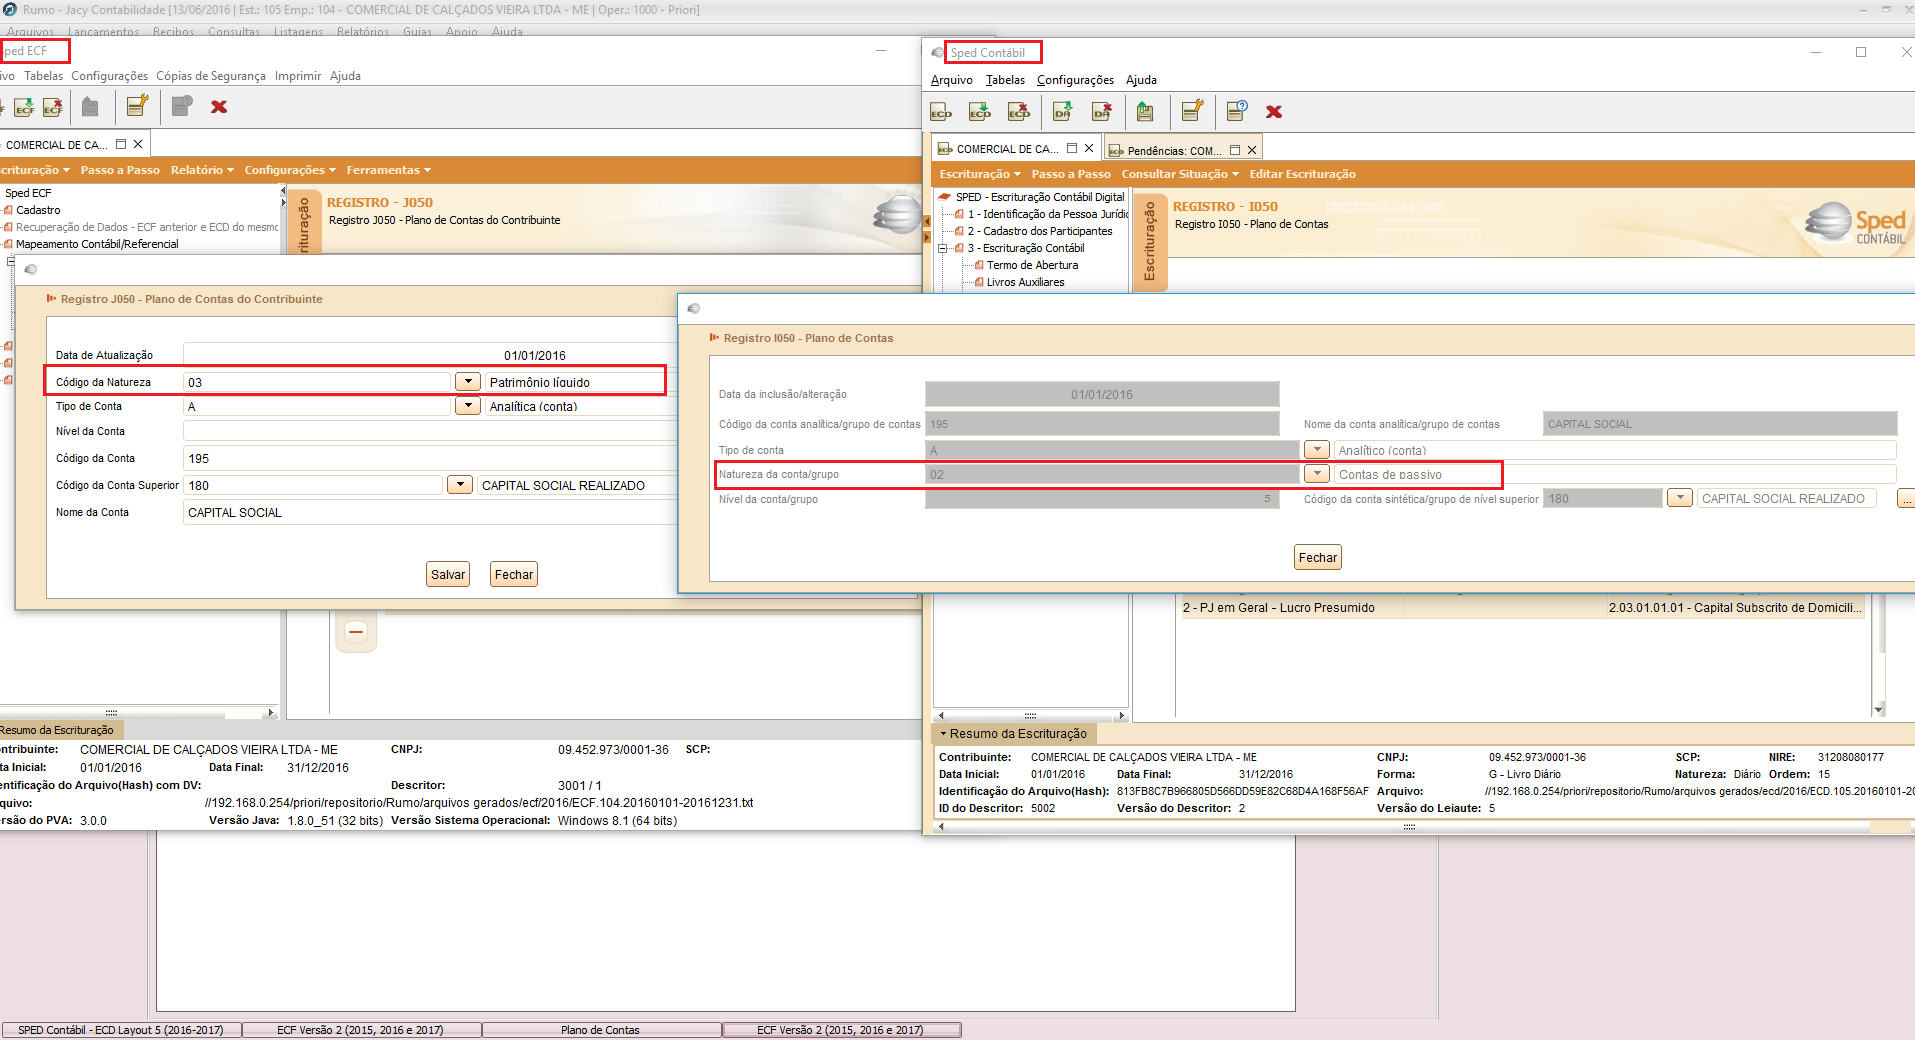Click the orange minus button below the J050 dialog

coord(356,632)
